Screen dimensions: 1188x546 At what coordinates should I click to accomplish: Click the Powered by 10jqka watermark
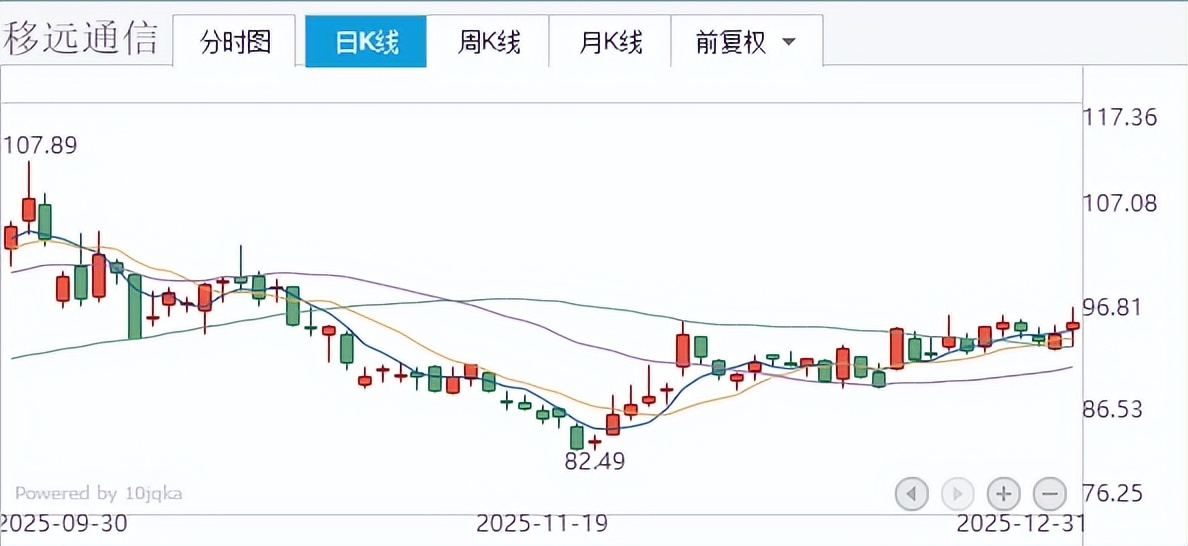pyautogui.click(x=98, y=493)
